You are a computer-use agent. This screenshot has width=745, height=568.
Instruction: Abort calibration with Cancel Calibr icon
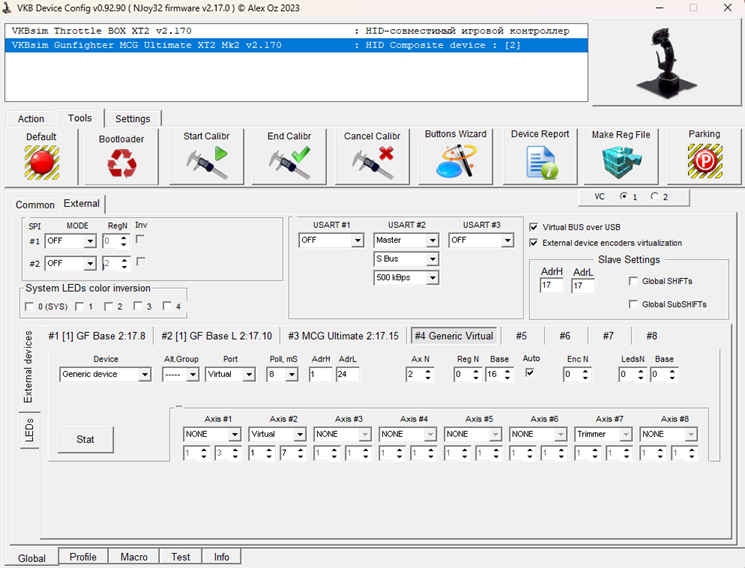tap(373, 163)
